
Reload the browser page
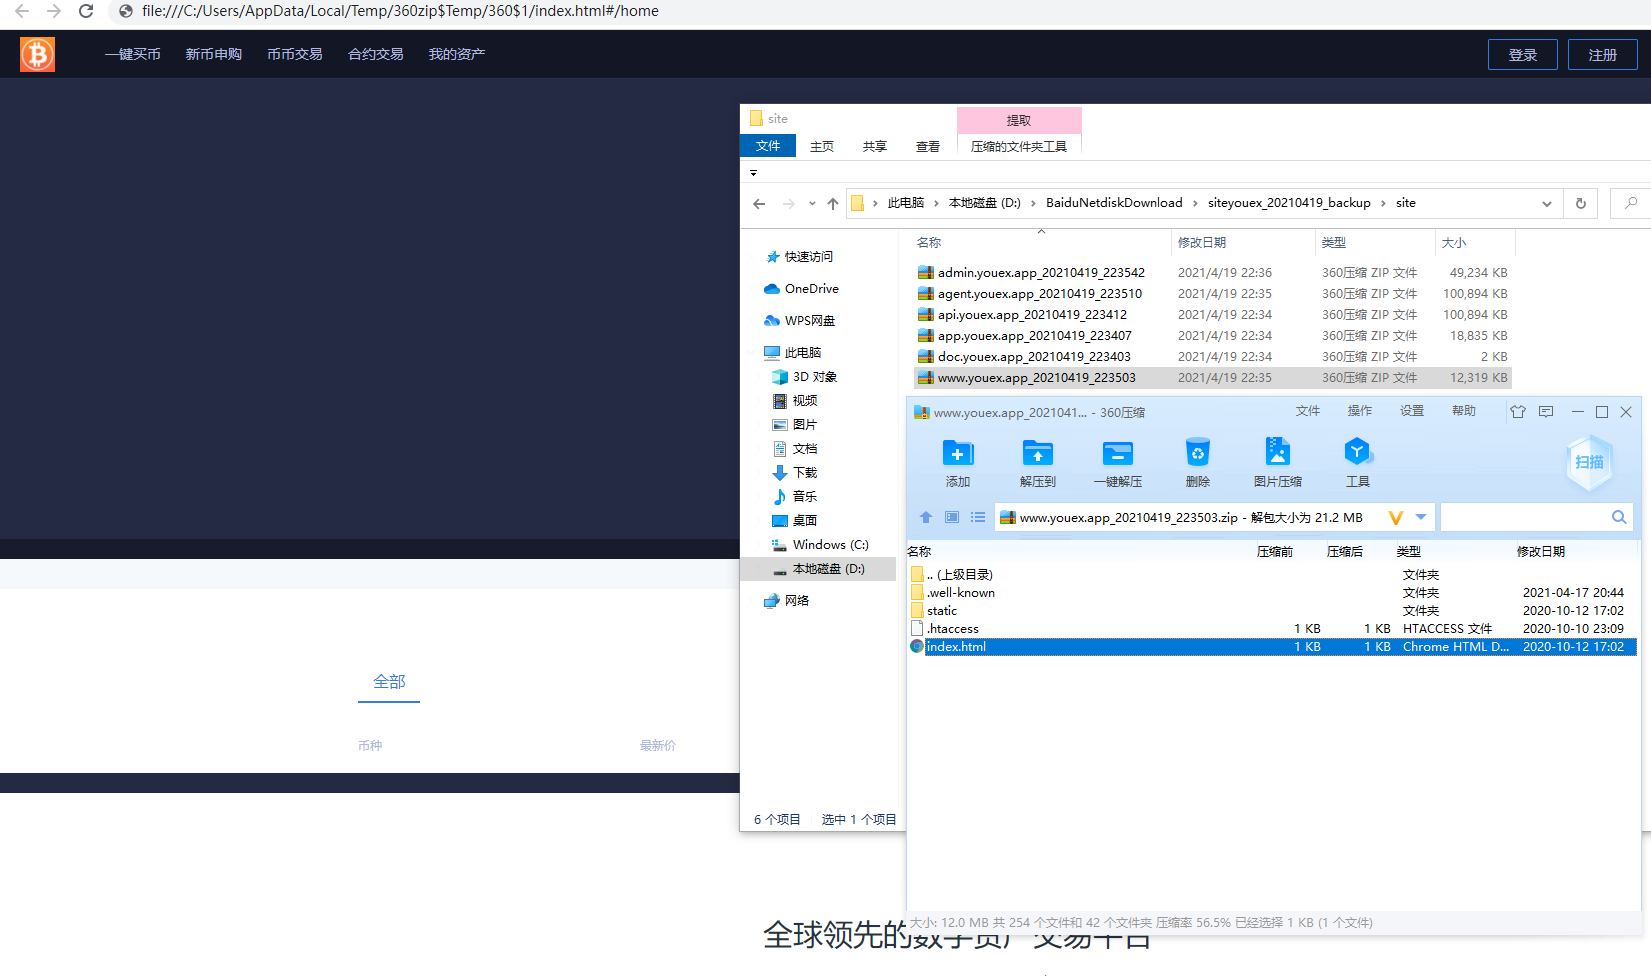pos(86,11)
